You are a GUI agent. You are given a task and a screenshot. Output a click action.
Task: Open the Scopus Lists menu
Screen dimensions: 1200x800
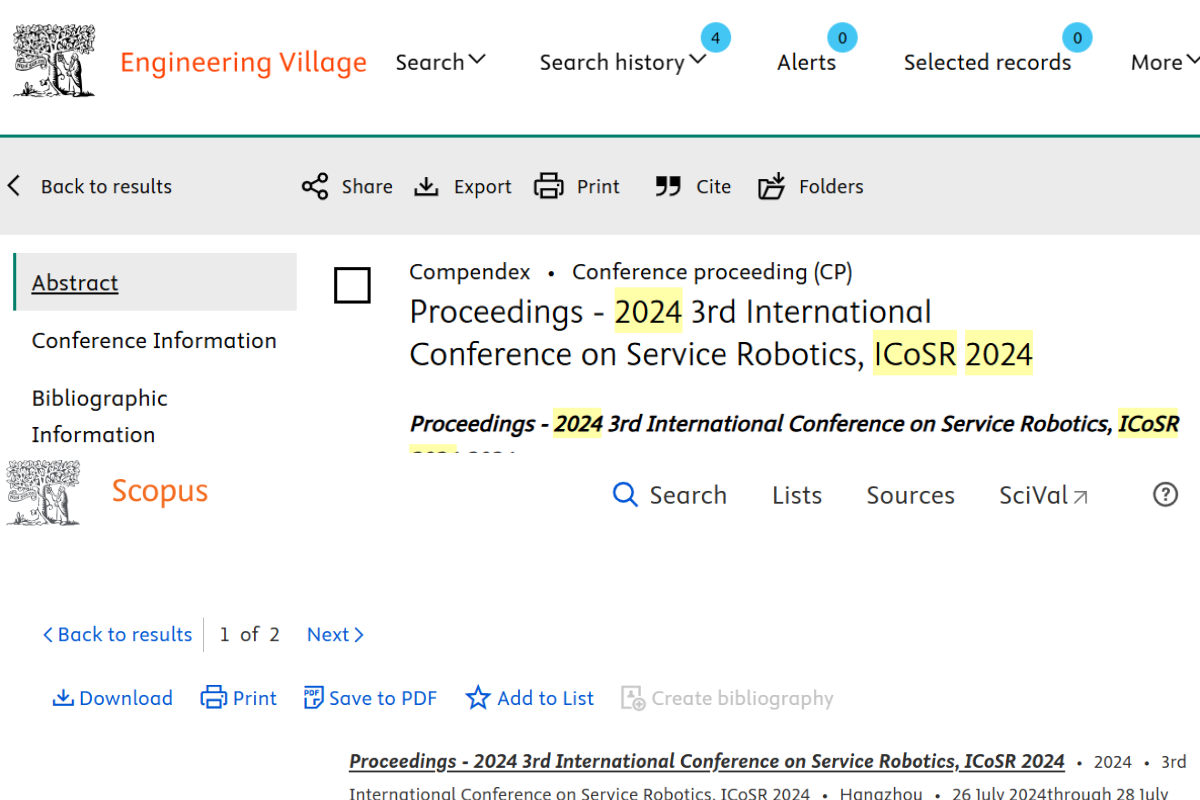click(797, 495)
